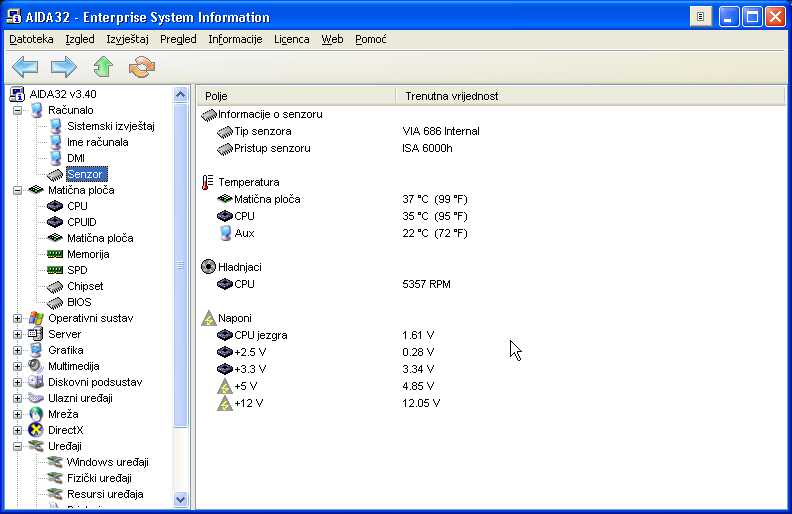Open the Pomoć menu
The height and width of the screenshot is (514, 792).
point(370,39)
